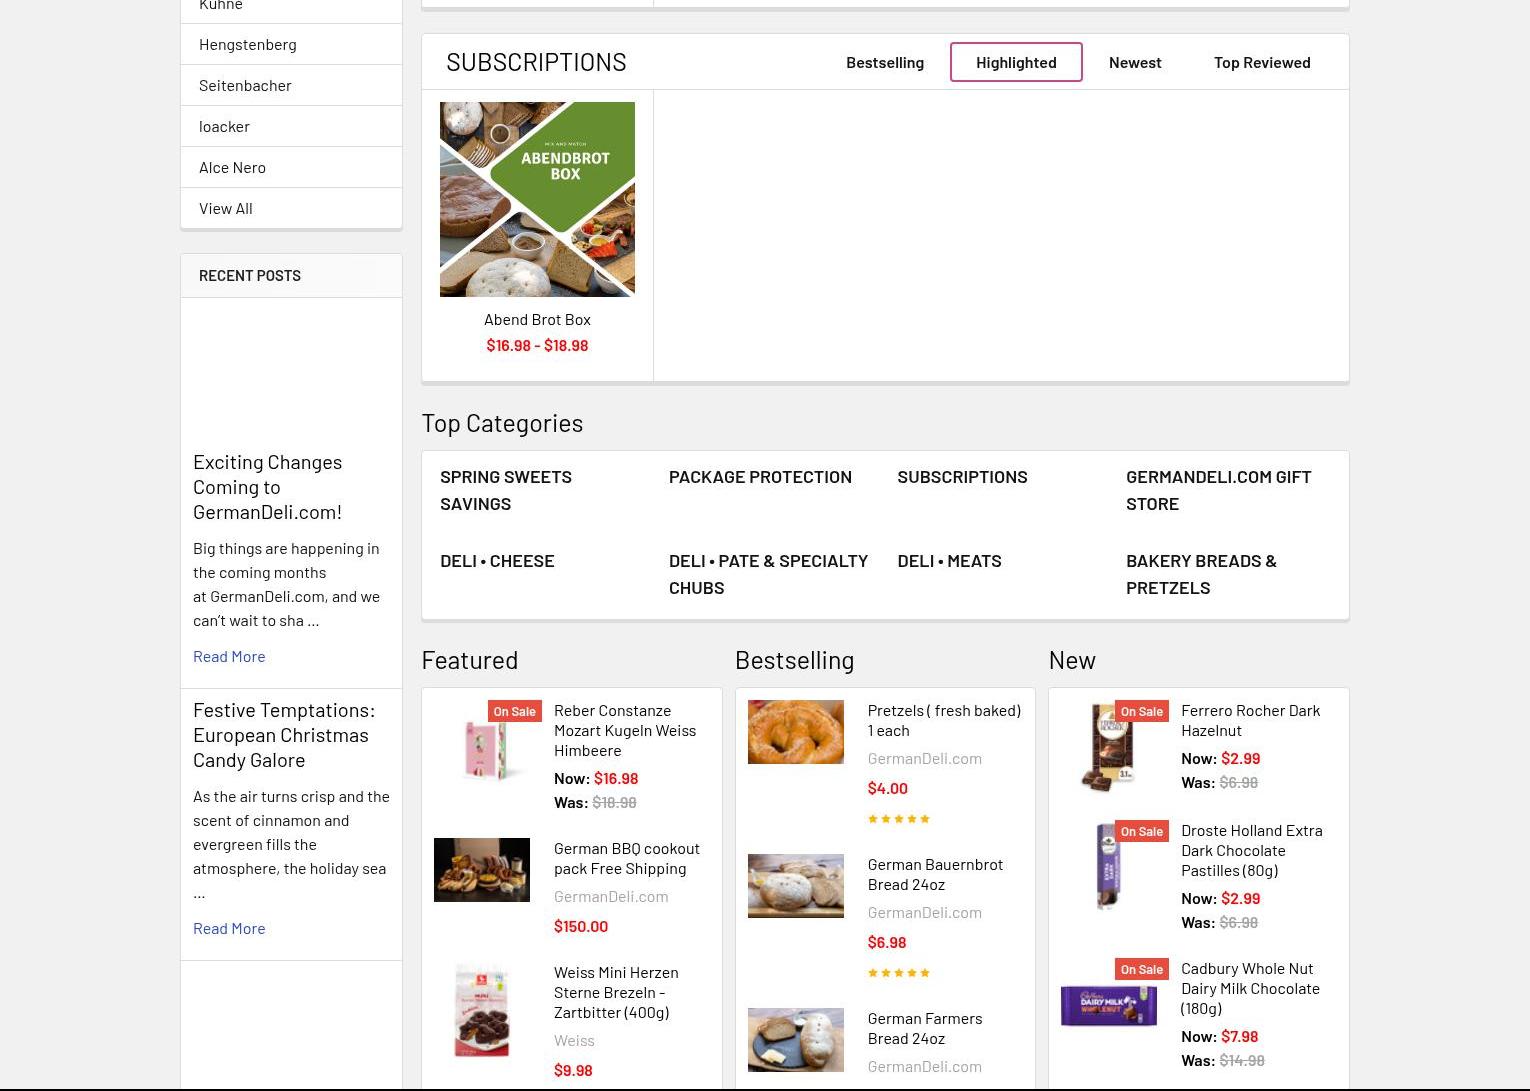Click On Sale badge on Reber Mozart Kugeln
The image size is (1530, 1091).
click(515, 711)
